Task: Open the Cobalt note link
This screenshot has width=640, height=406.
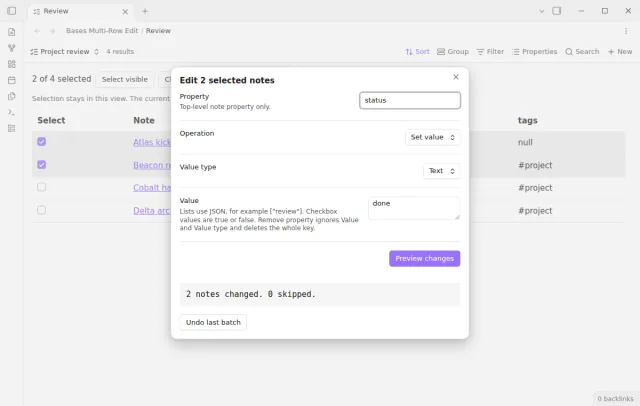Action: pos(152,188)
